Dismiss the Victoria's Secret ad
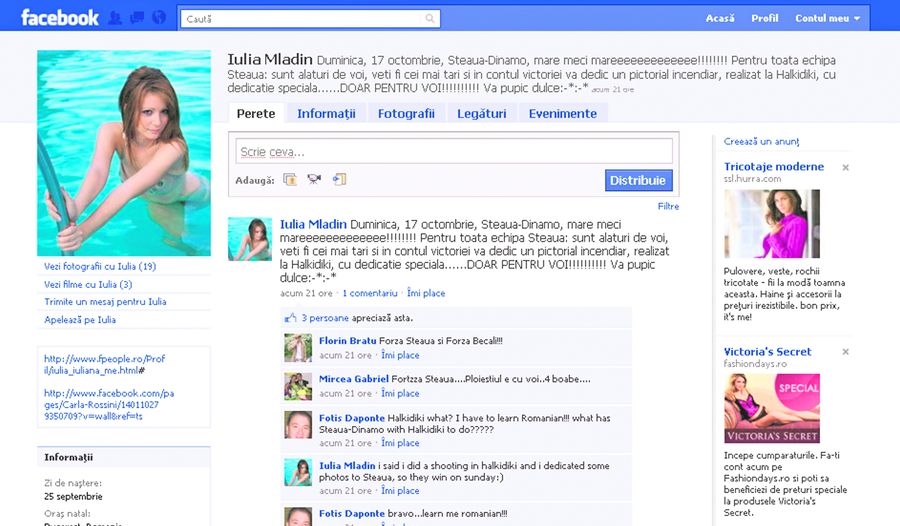The image size is (900, 526). 846,352
